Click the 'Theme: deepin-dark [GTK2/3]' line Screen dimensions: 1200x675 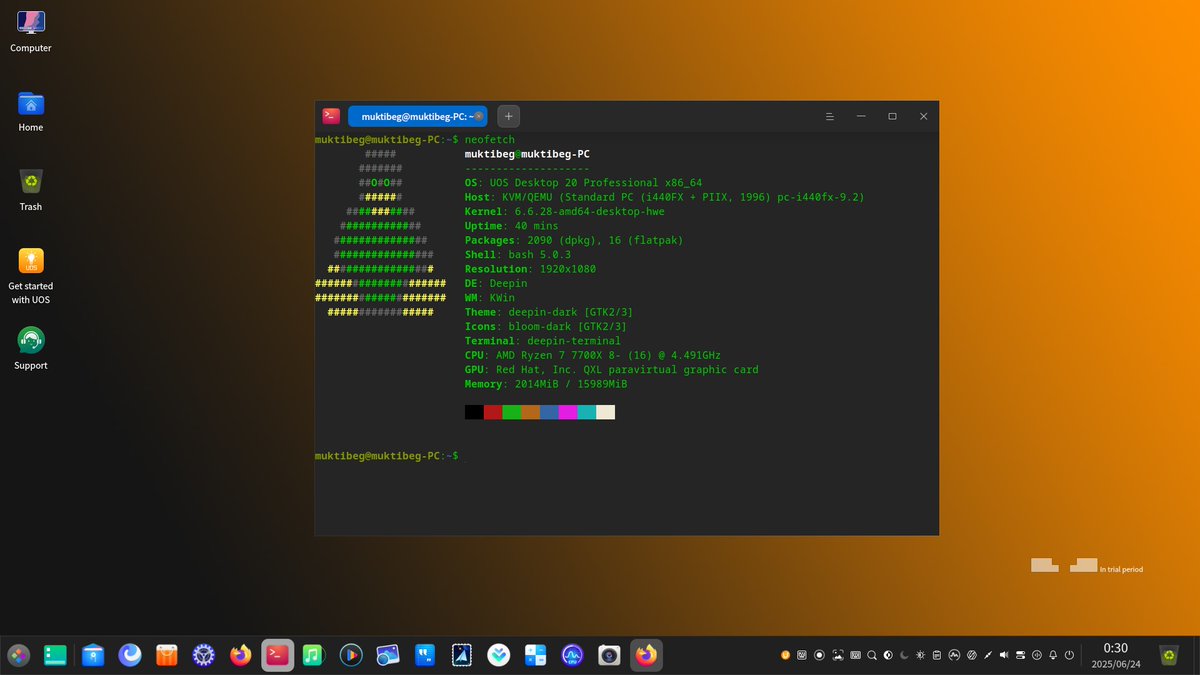tap(549, 312)
